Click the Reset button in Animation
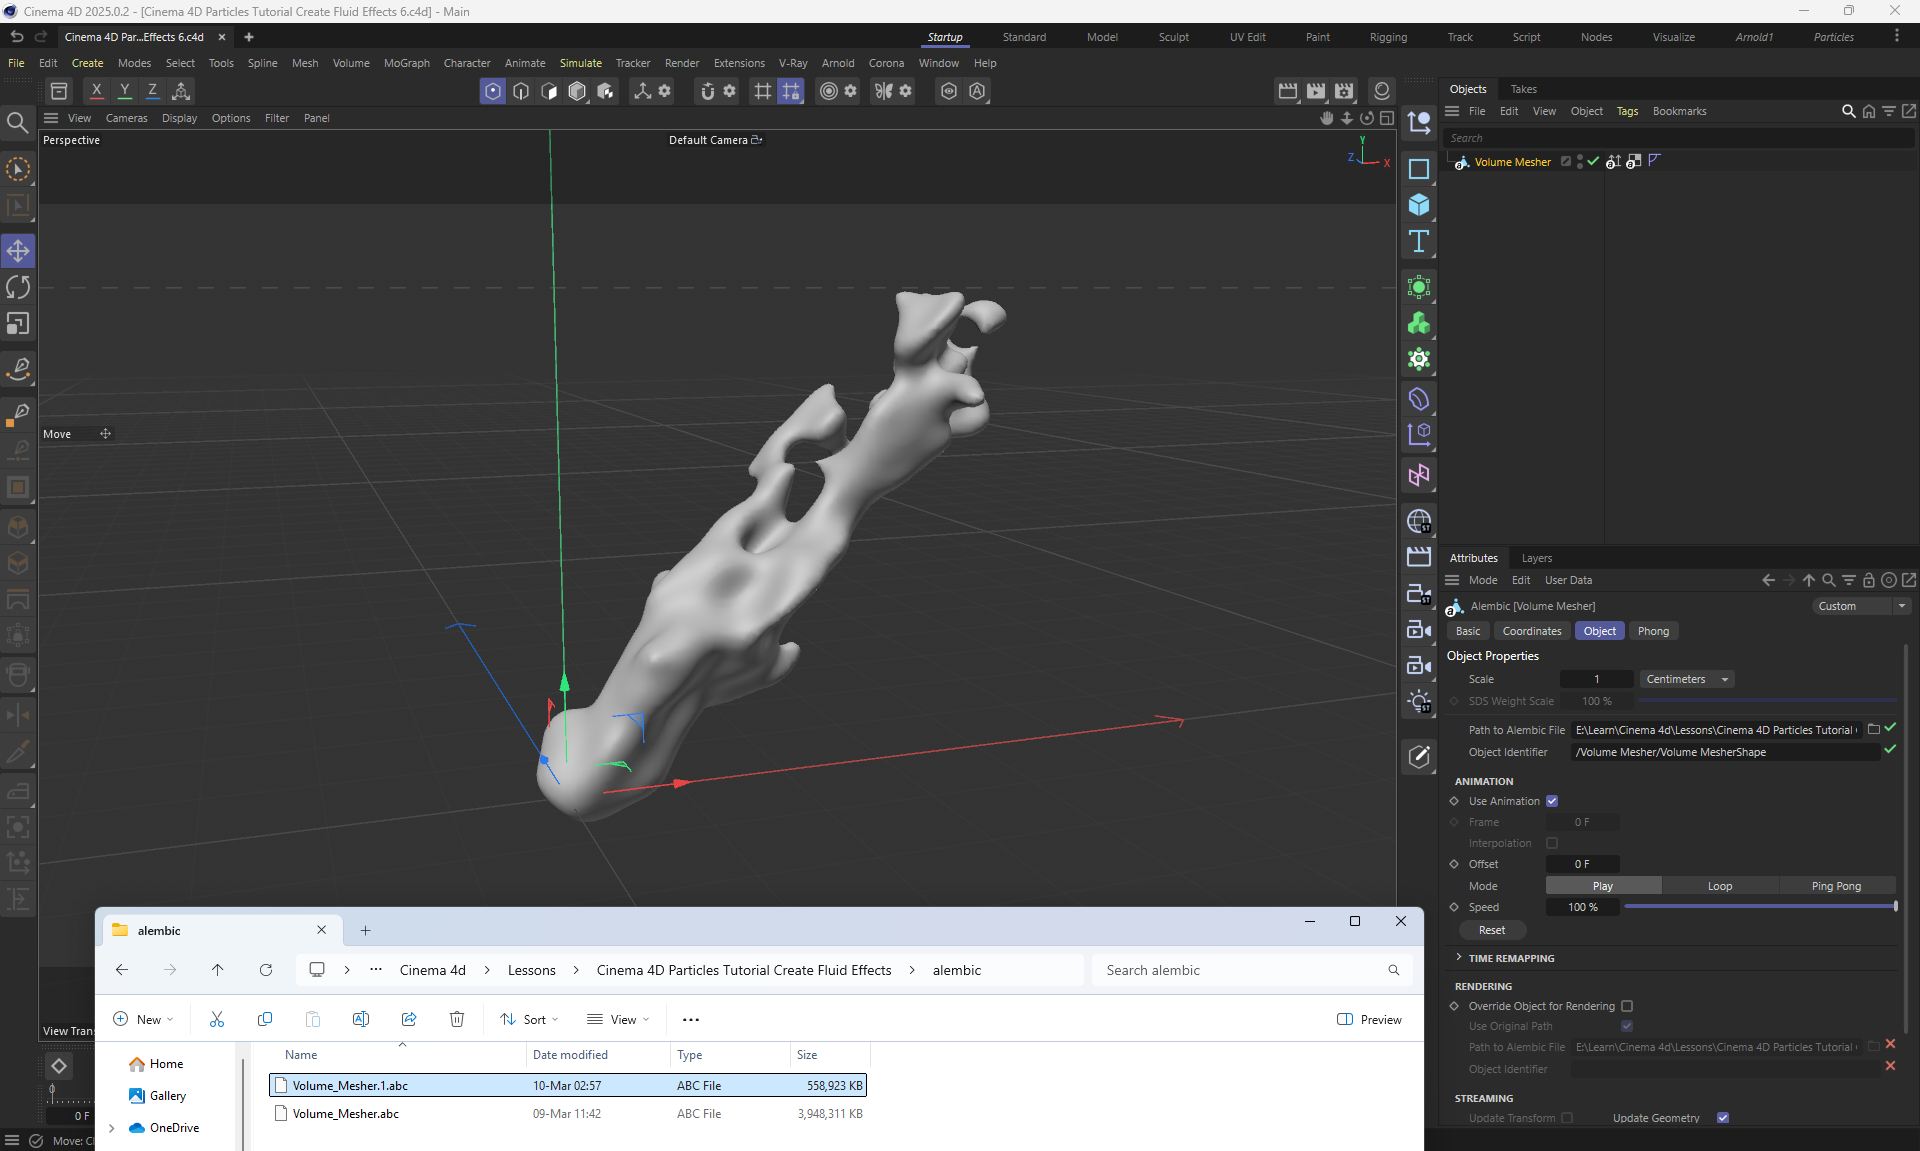 tap(1491, 930)
